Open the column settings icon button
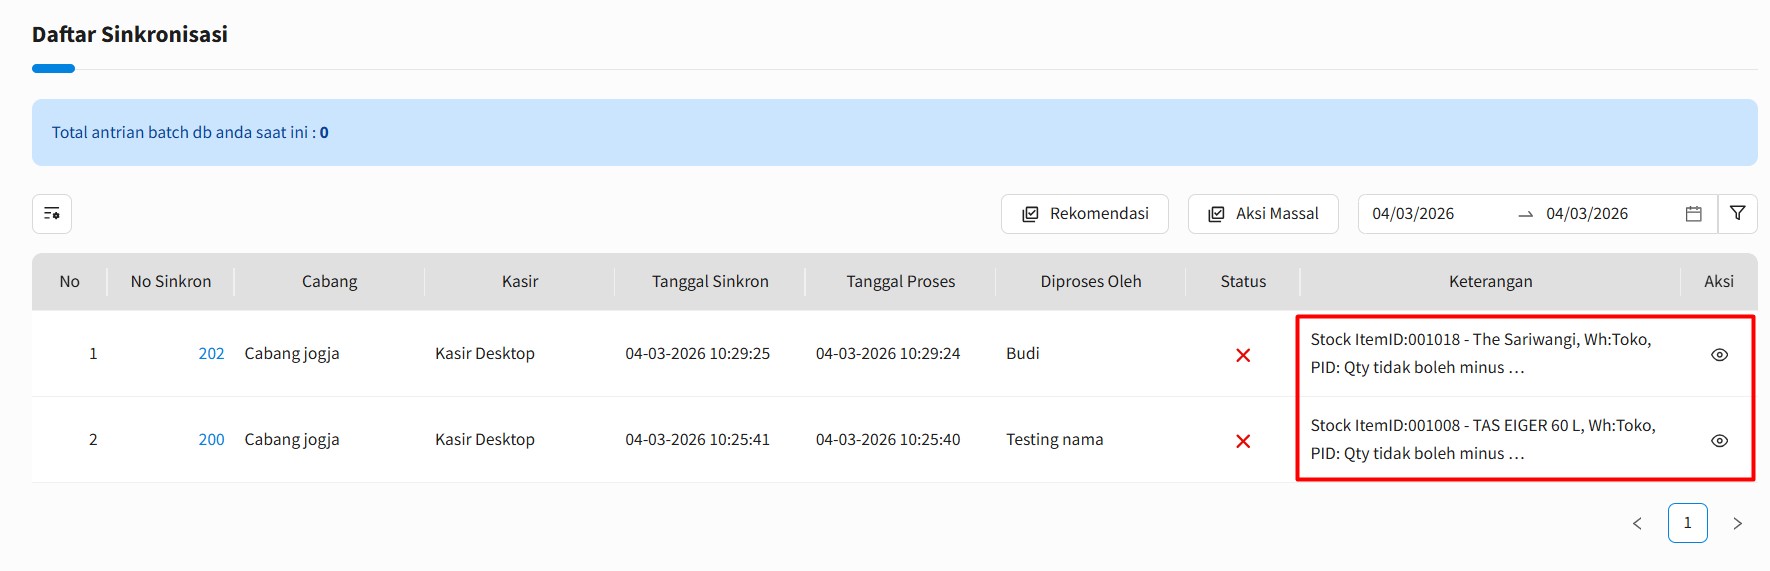This screenshot has height=571, width=1770. click(x=52, y=214)
